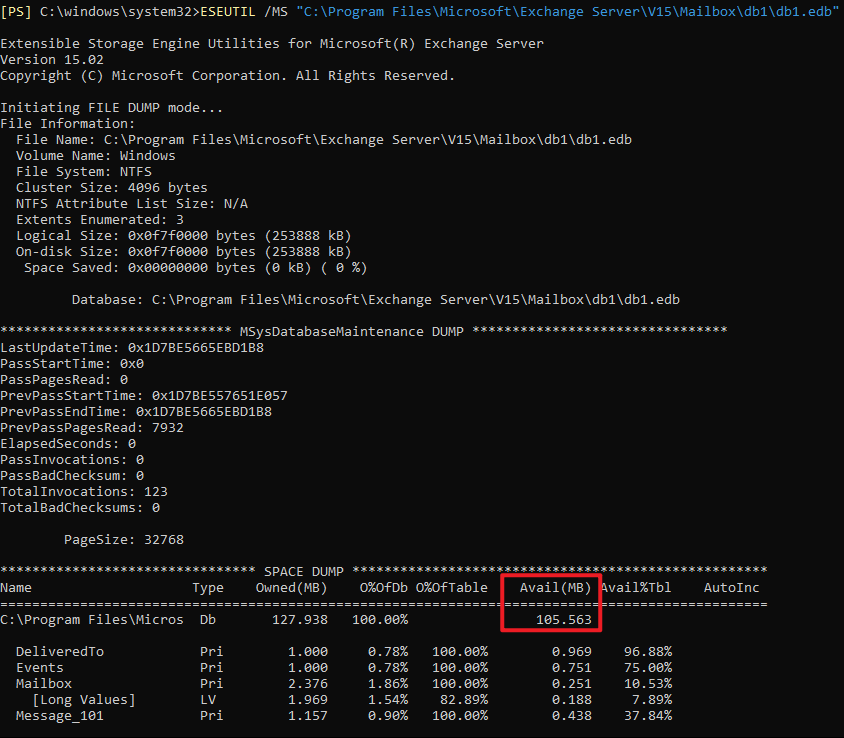Click the 'Space Saved:' line
The image size is (844, 738).
(x=195, y=268)
